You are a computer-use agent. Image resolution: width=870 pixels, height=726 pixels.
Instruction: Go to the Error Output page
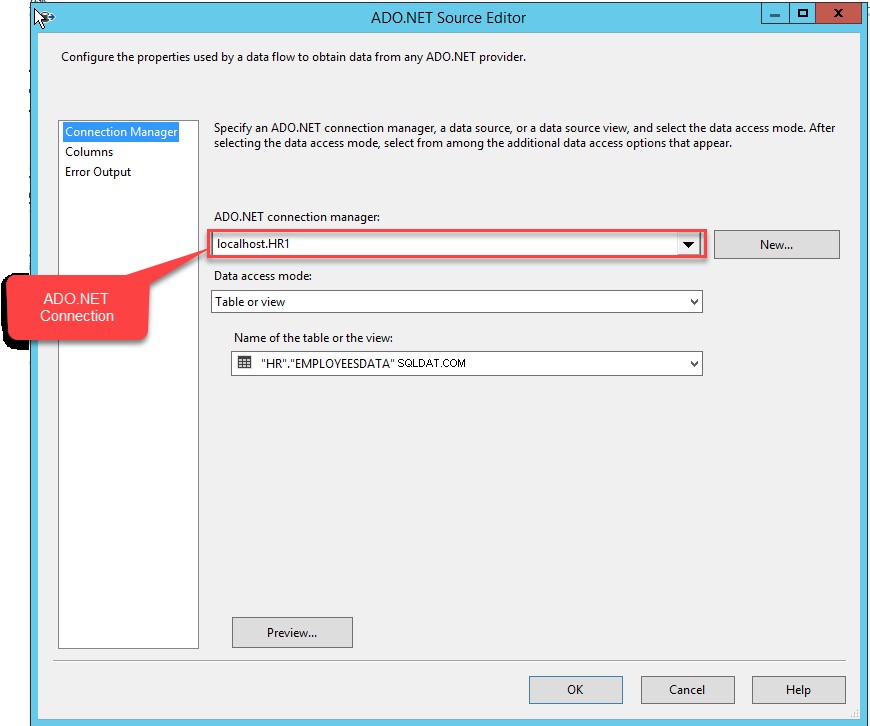98,172
